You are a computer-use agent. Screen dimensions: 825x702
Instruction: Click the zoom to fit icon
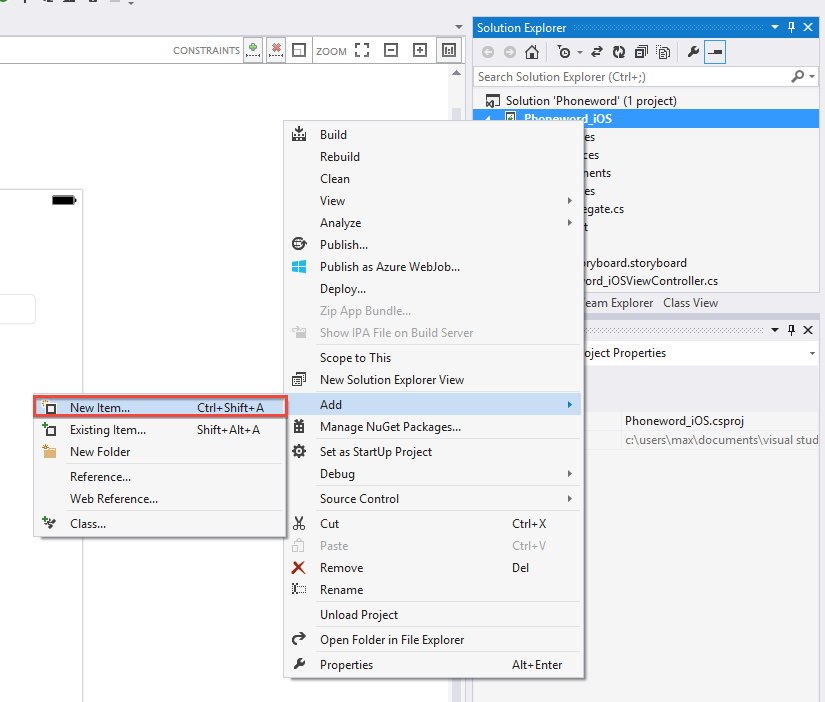coord(362,50)
